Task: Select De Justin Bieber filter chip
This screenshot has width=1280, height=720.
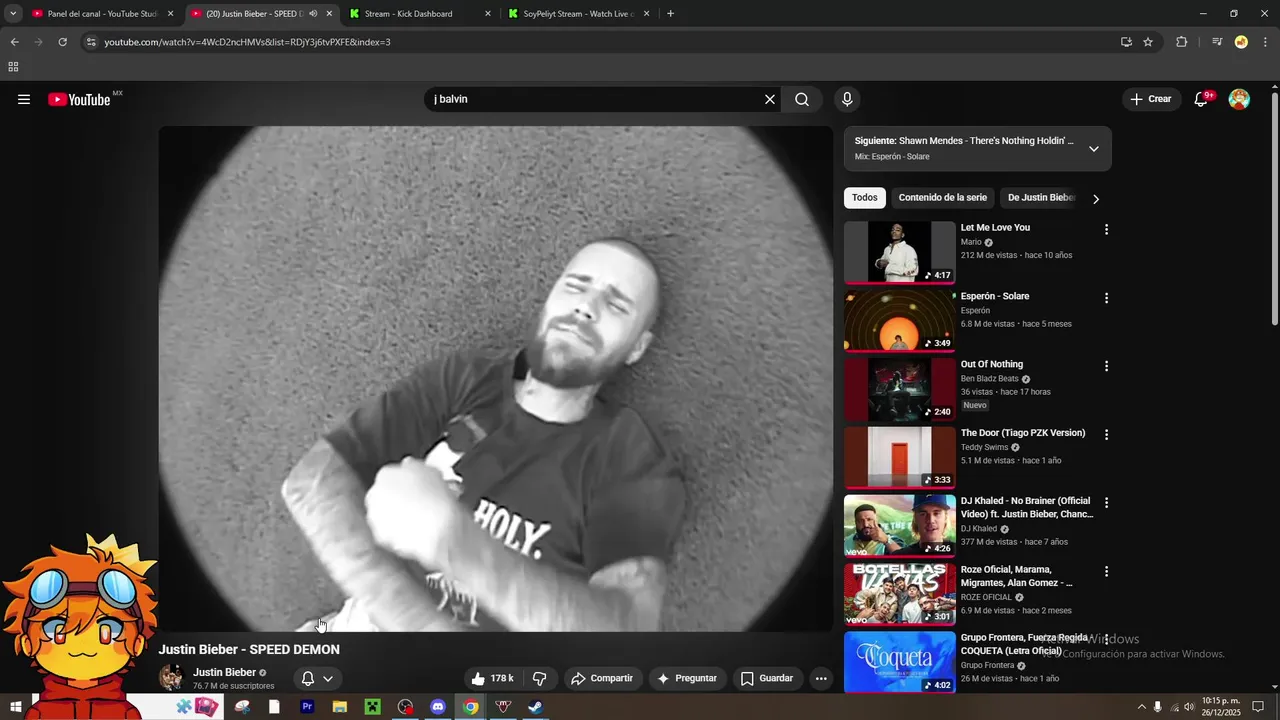Action: (1041, 198)
